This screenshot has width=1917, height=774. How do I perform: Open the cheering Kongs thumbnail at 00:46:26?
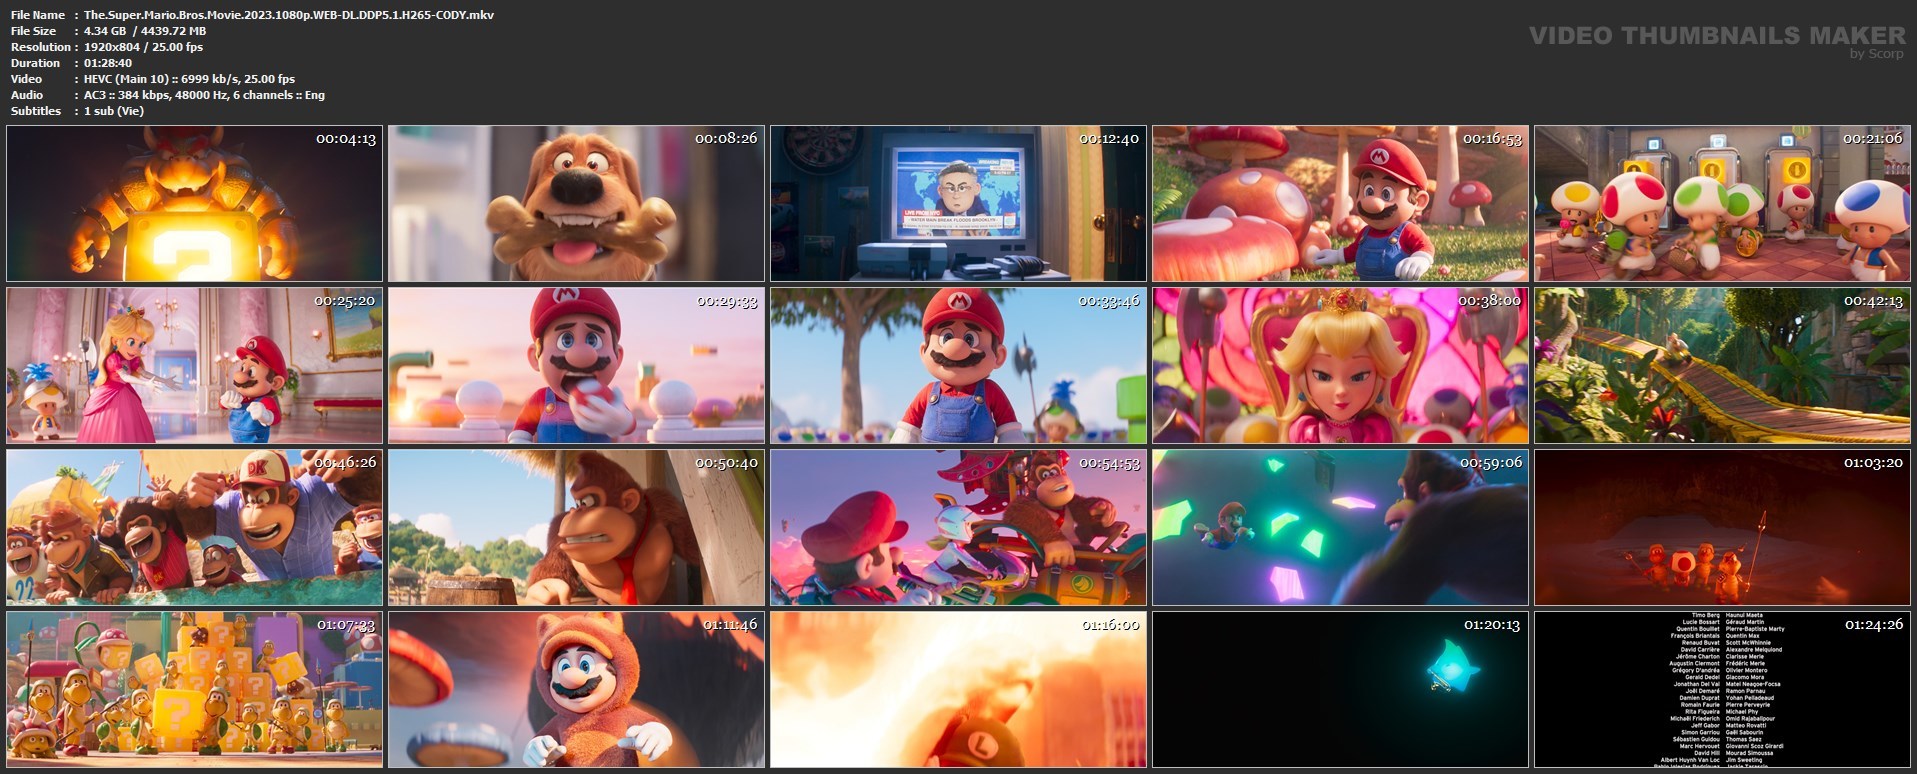coord(194,527)
